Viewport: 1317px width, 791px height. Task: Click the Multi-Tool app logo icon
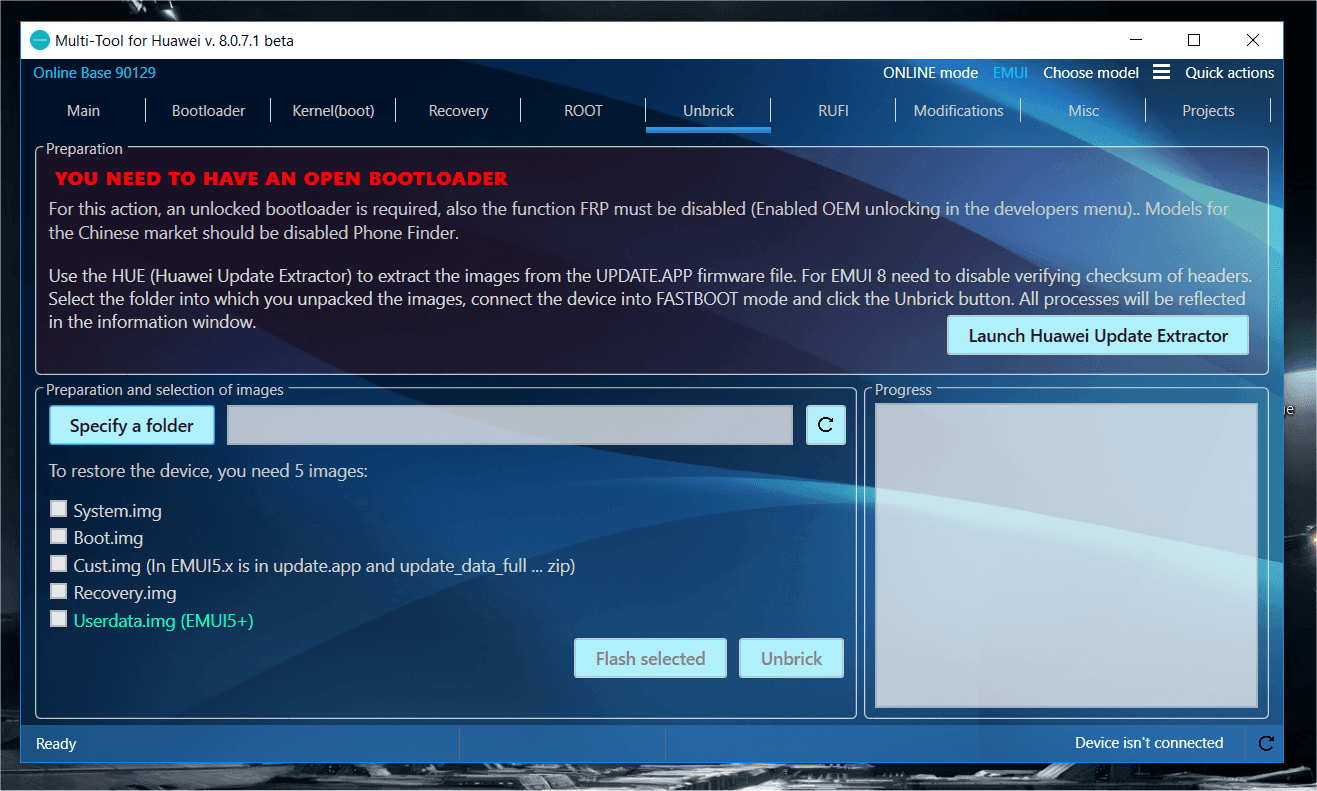click(40, 41)
